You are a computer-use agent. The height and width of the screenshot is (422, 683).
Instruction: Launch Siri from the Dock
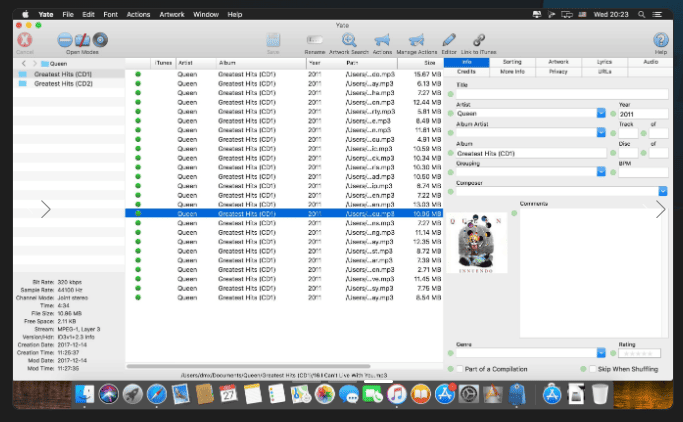[108, 395]
